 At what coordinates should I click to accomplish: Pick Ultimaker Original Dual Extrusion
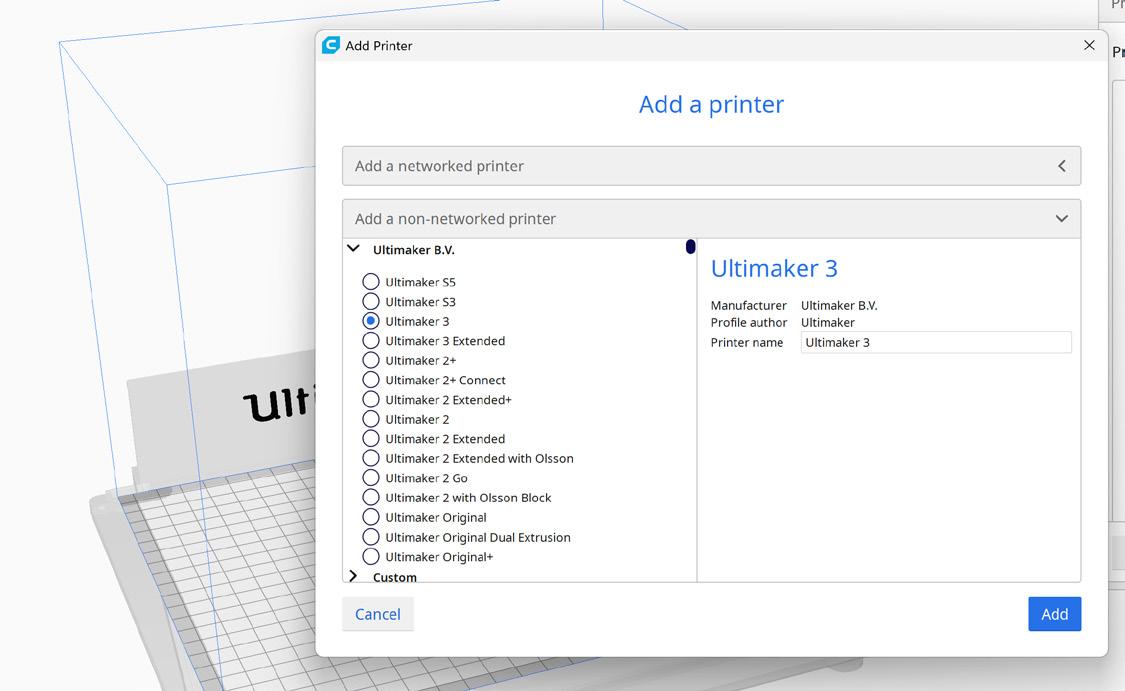click(371, 537)
